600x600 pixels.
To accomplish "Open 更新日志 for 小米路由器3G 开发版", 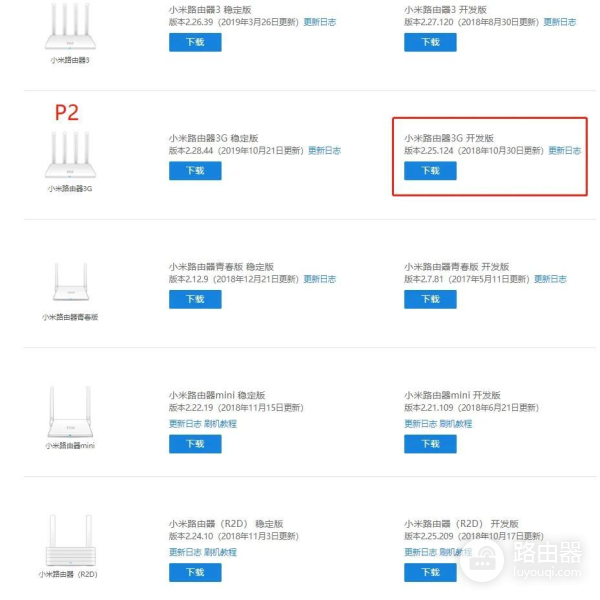I will (564, 151).
